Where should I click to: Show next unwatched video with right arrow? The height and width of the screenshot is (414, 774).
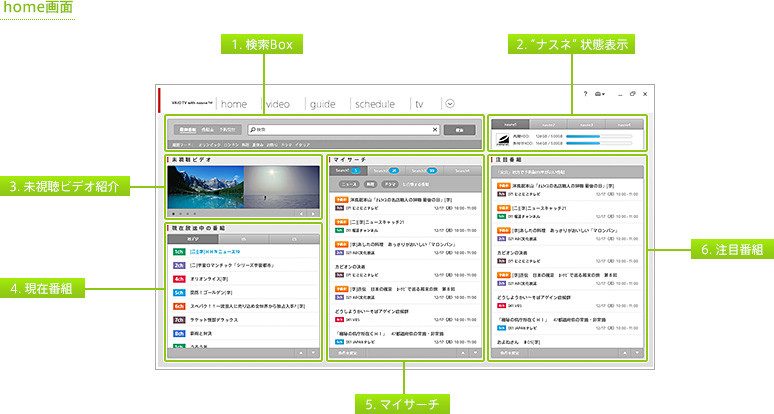(311, 214)
